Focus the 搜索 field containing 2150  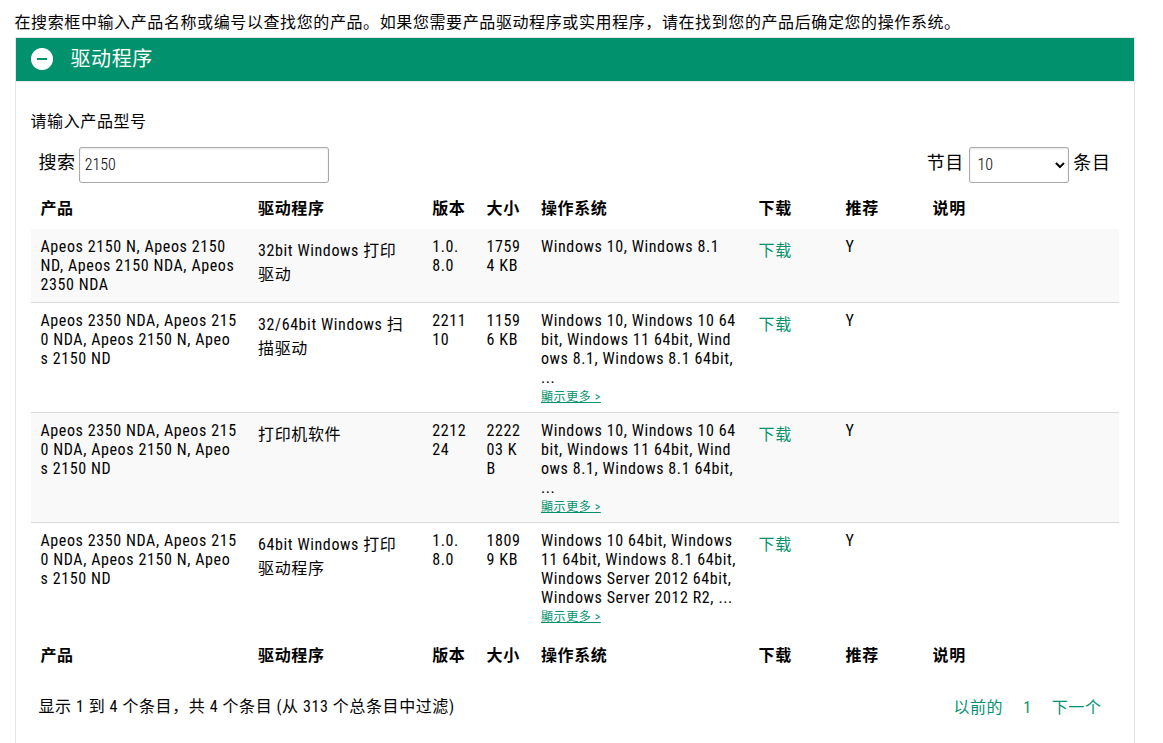coord(204,165)
